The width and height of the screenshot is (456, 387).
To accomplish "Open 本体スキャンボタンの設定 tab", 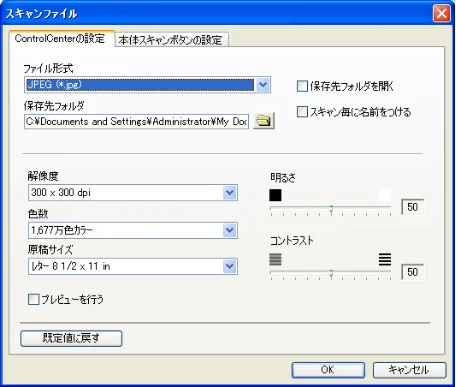I will coord(171,40).
